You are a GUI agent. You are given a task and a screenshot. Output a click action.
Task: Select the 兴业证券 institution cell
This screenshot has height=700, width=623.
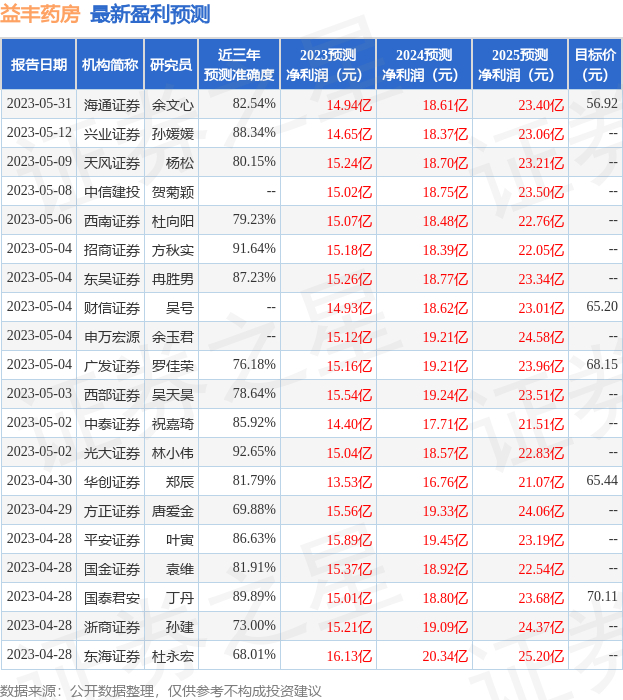(112, 134)
